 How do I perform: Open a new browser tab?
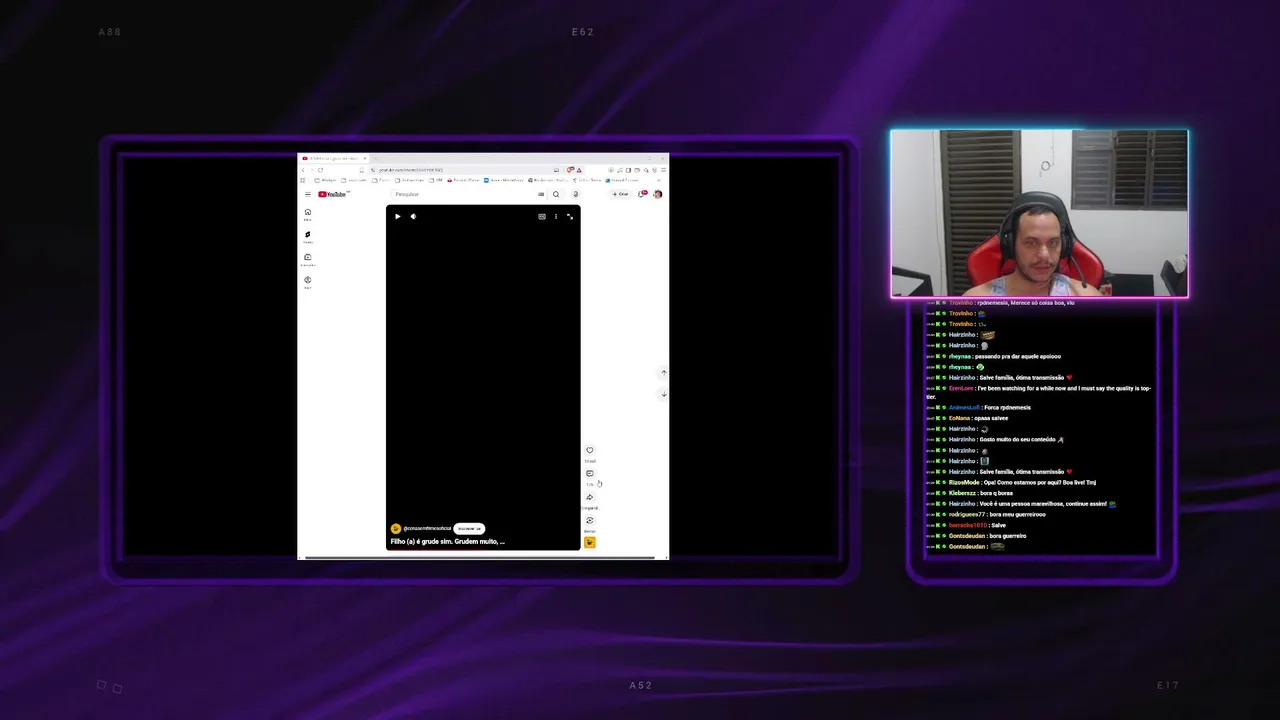377,158
